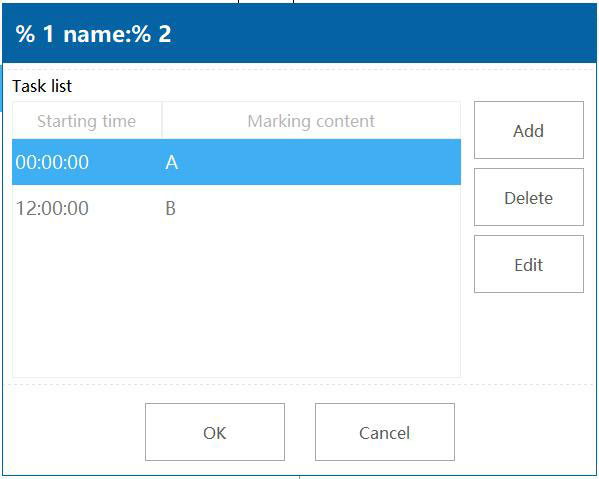Dismiss the dialog with Cancel

click(385, 432)
